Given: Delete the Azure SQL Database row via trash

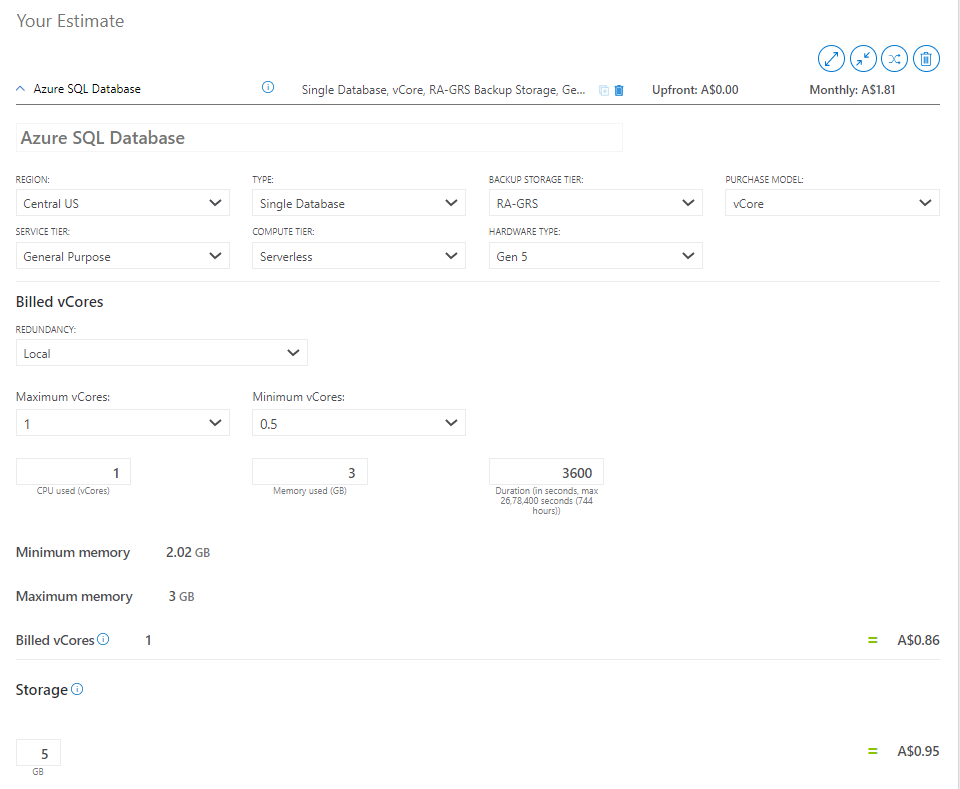Looking at the screenshot, I should pyautogui.click(x=619, y=91).
